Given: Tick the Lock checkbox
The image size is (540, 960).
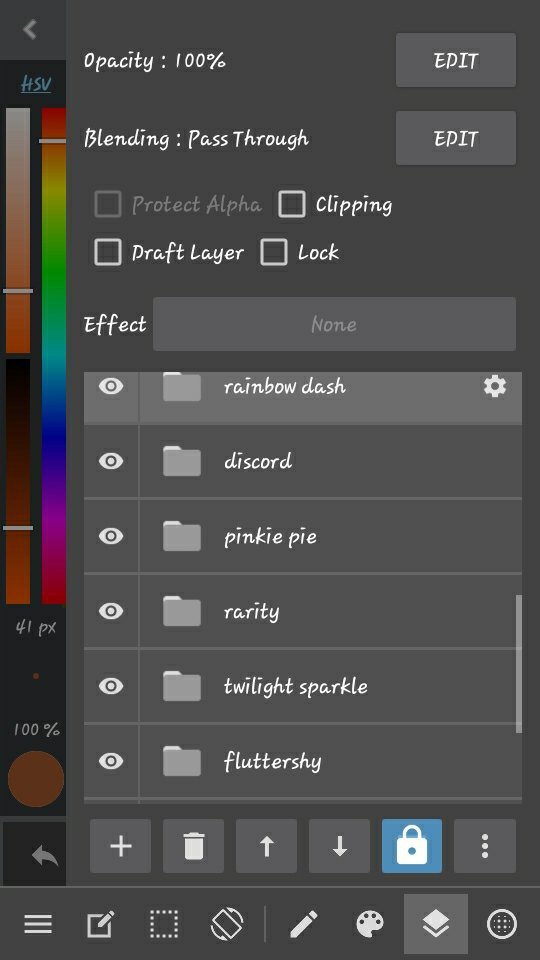Looking at the screenshot, I should 274,252.
